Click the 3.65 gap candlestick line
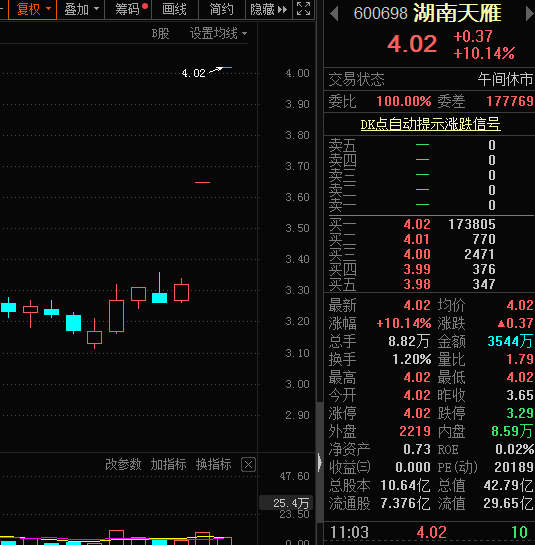 click(202, 182)
